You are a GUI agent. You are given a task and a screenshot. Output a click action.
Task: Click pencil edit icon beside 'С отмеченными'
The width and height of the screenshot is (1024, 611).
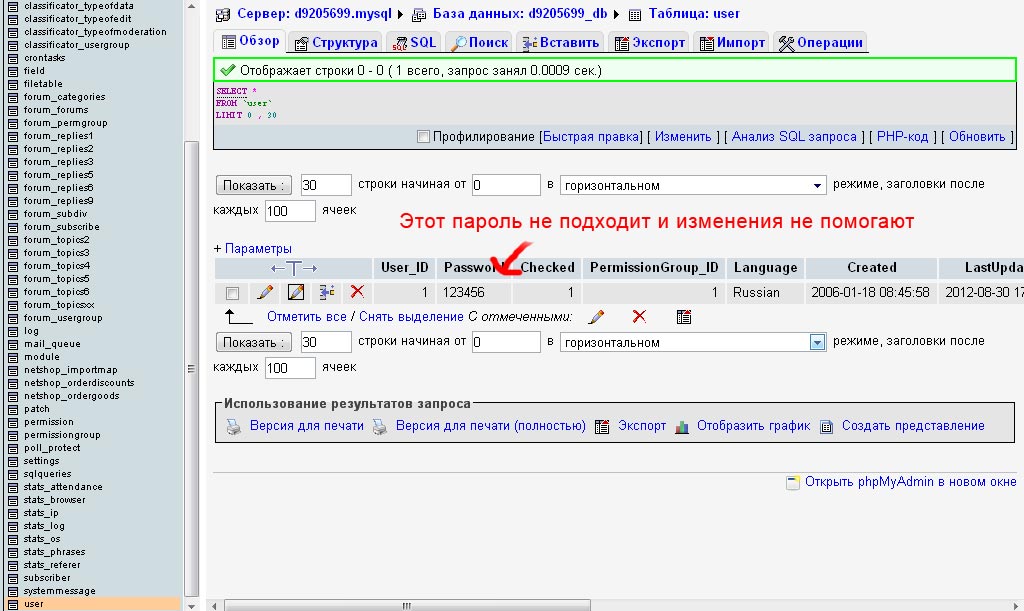pos(597,317)
